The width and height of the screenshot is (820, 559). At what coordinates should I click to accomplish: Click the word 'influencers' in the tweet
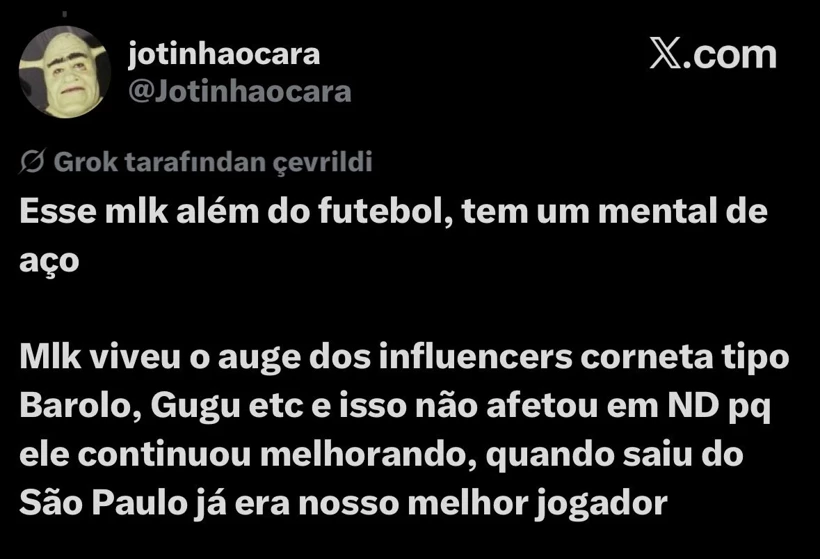(475, 357)
